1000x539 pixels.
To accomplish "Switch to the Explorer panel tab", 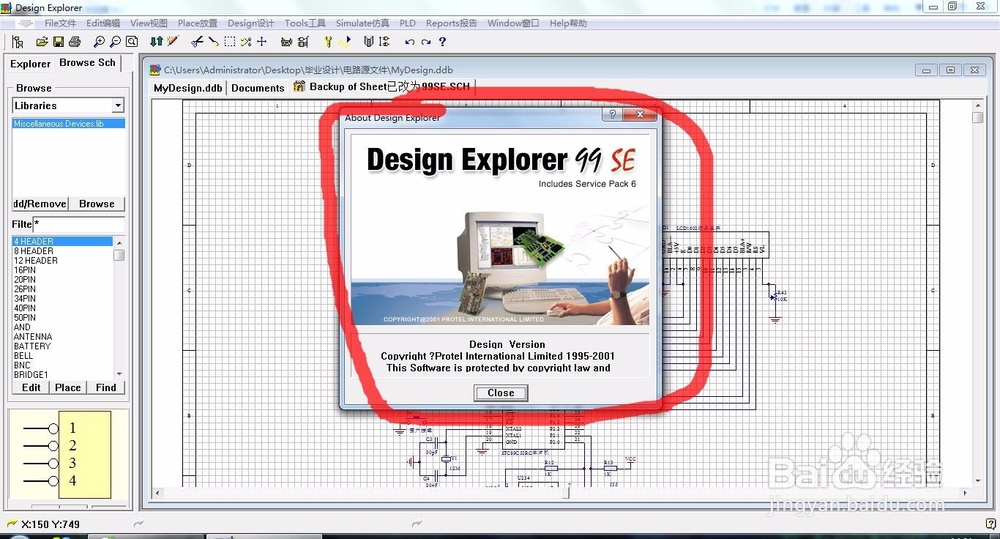I will 30,64.
